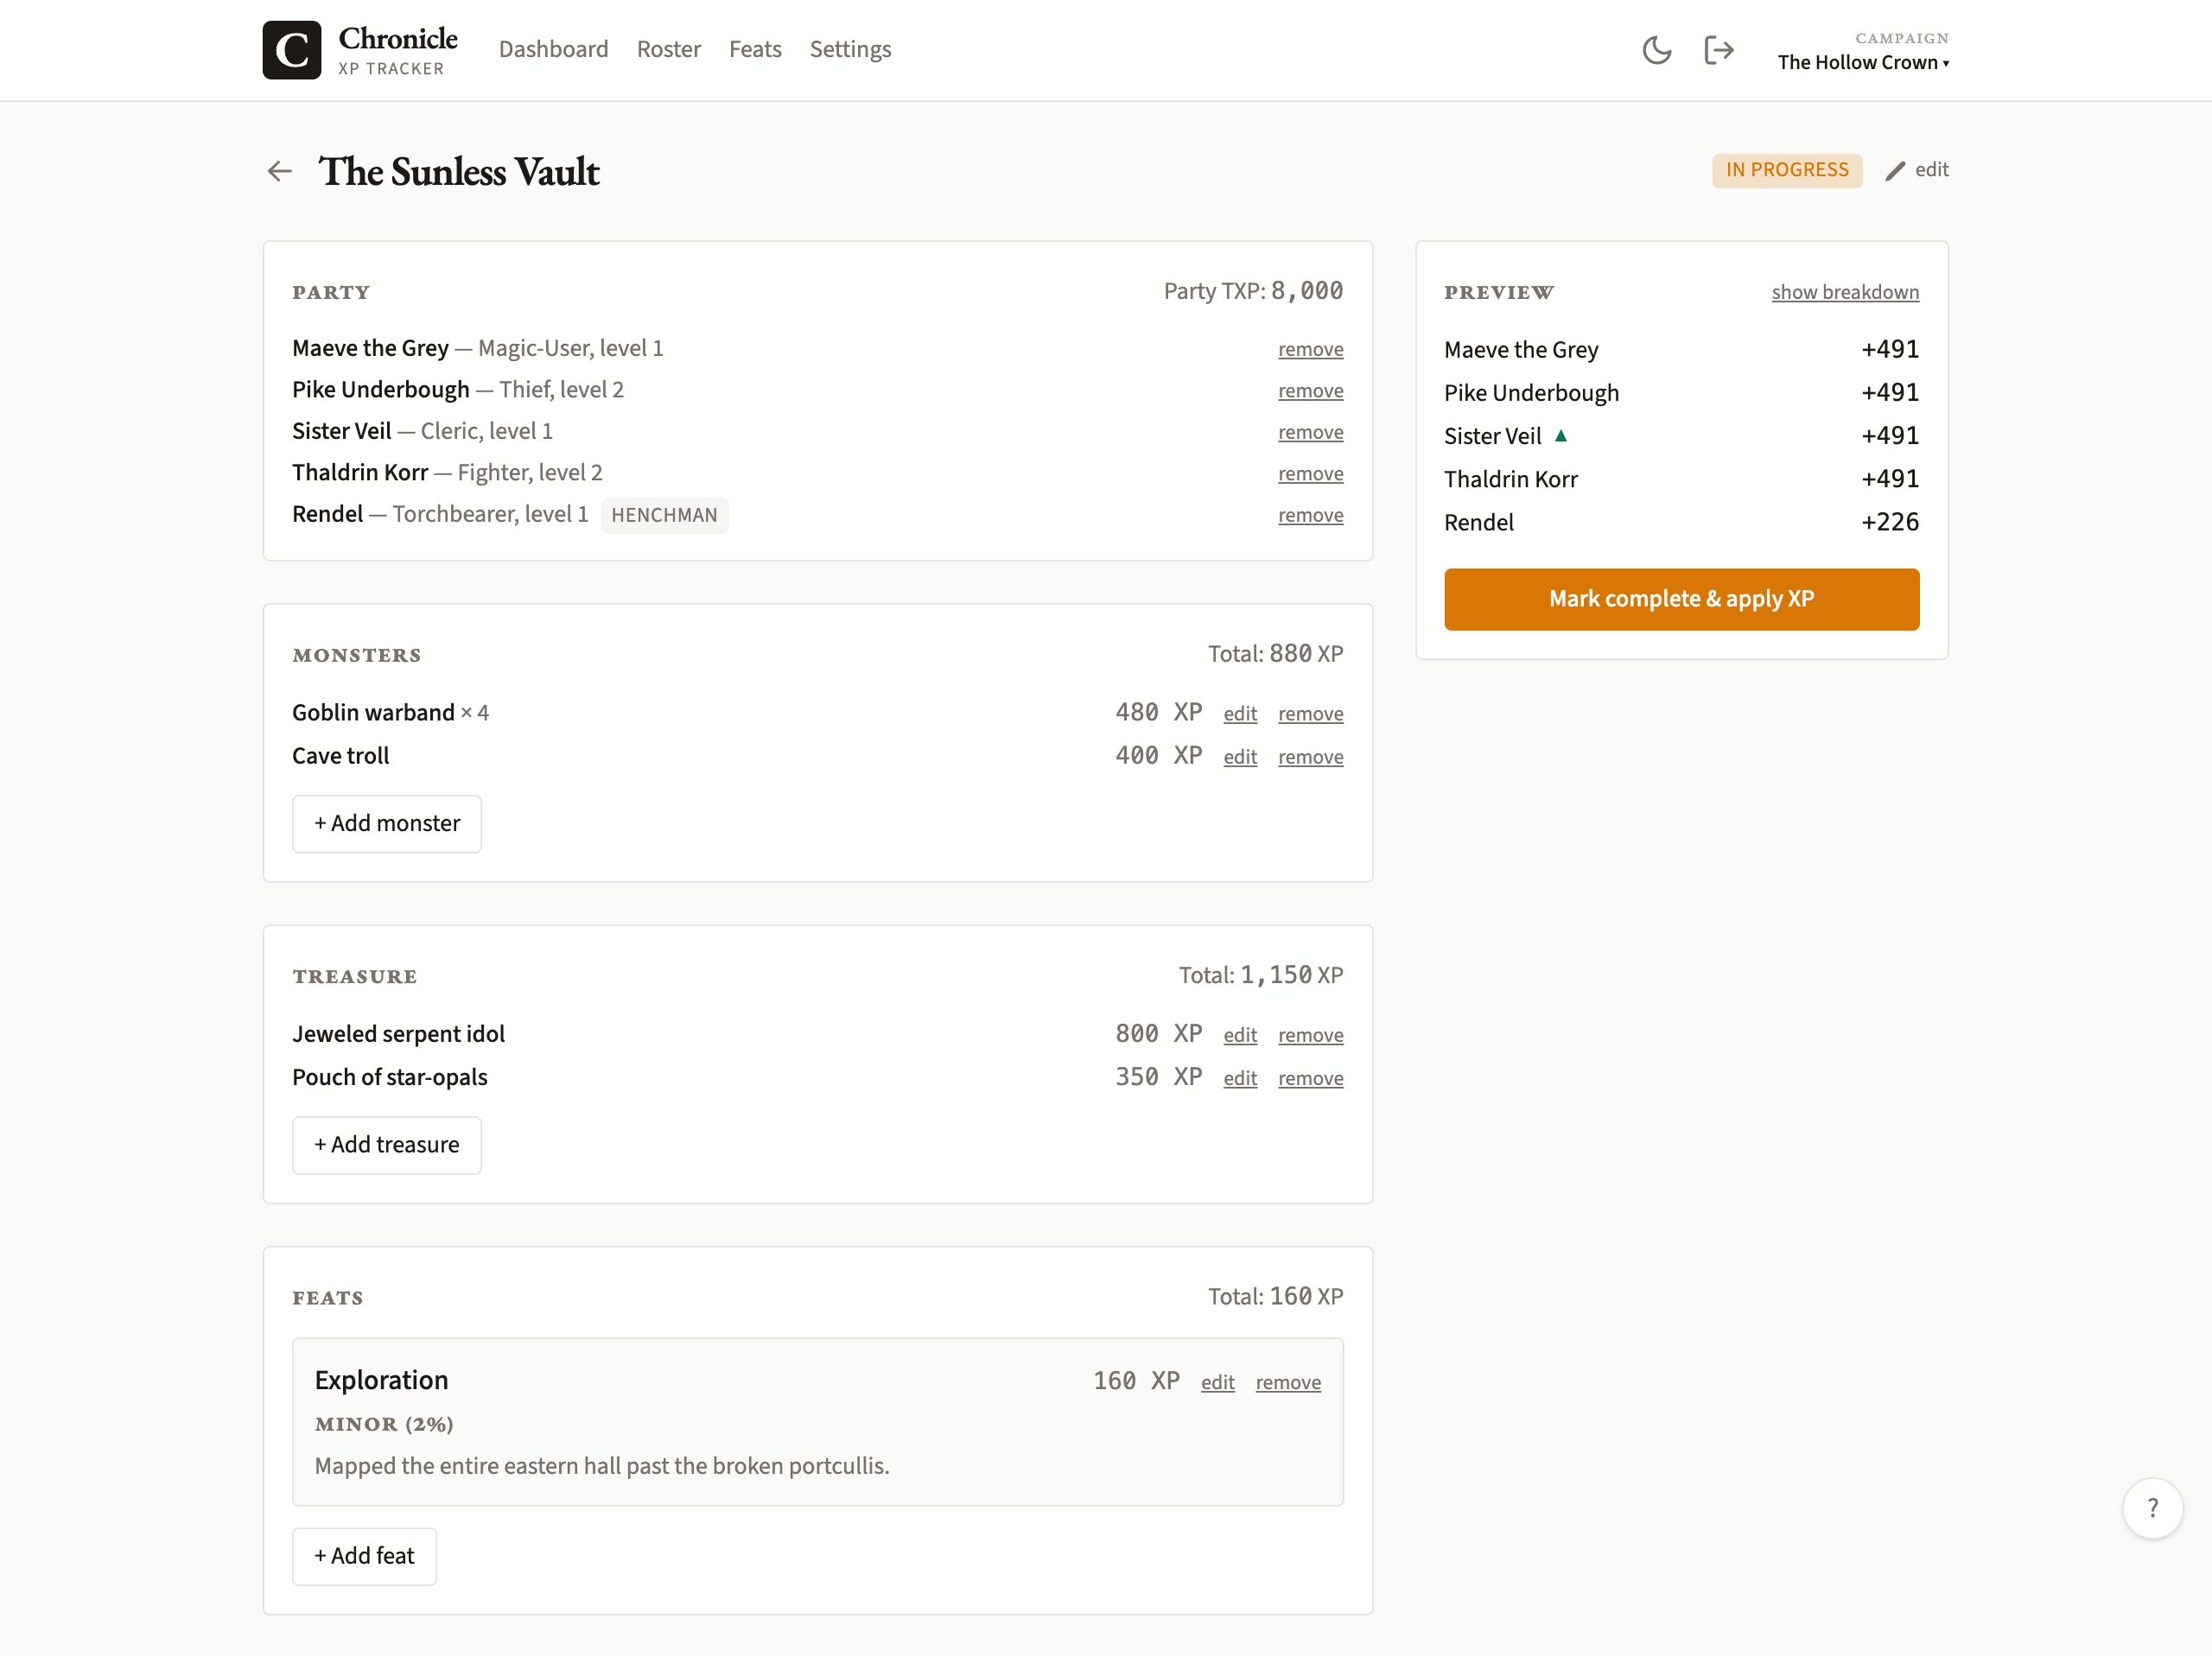Remove Maeve the Grey from party
The image size is (2212, 1657).
coord(1310,349)
